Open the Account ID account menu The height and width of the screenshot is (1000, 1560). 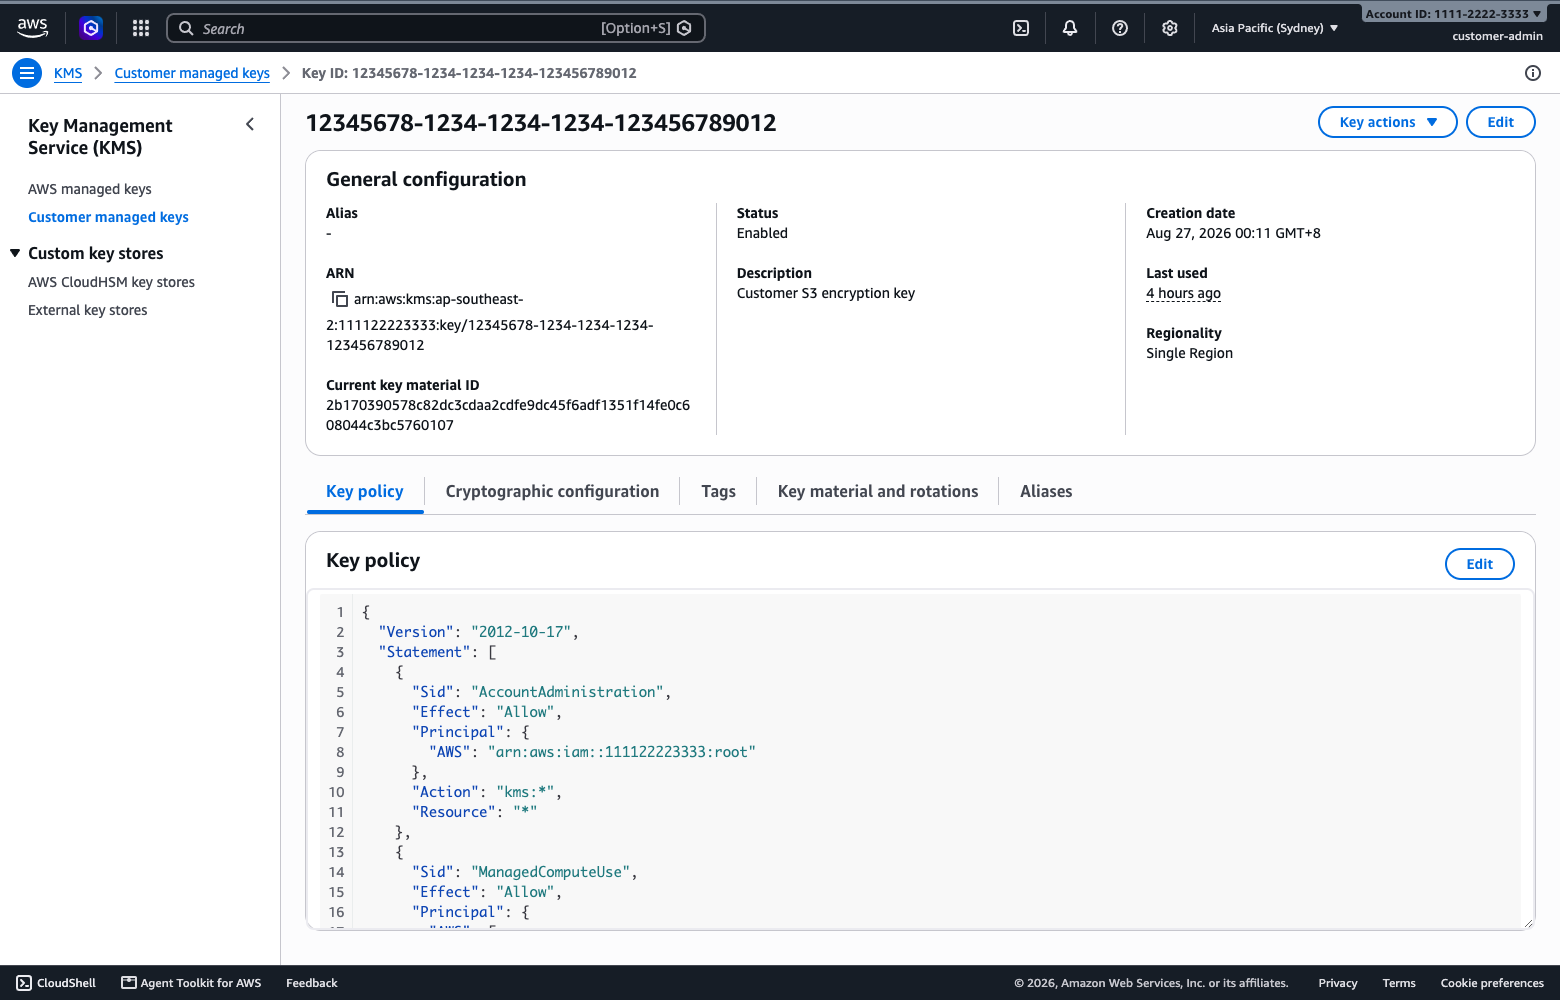click(1453, 14)
